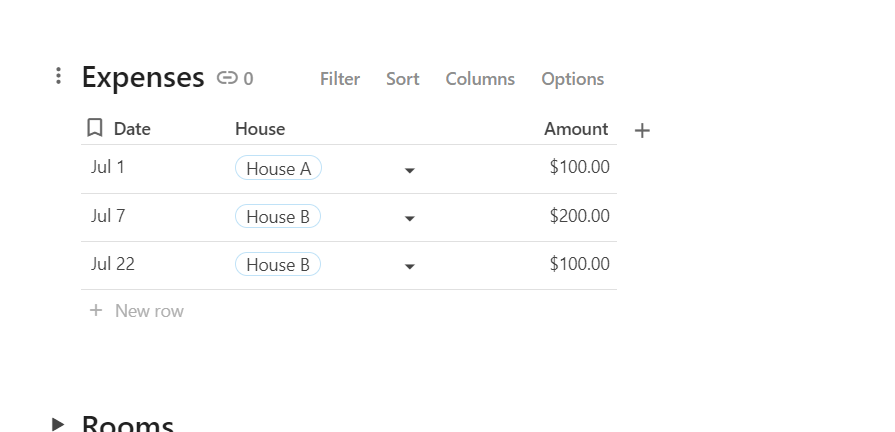Select the House B tag in Jul 7 row

point(278,217)
